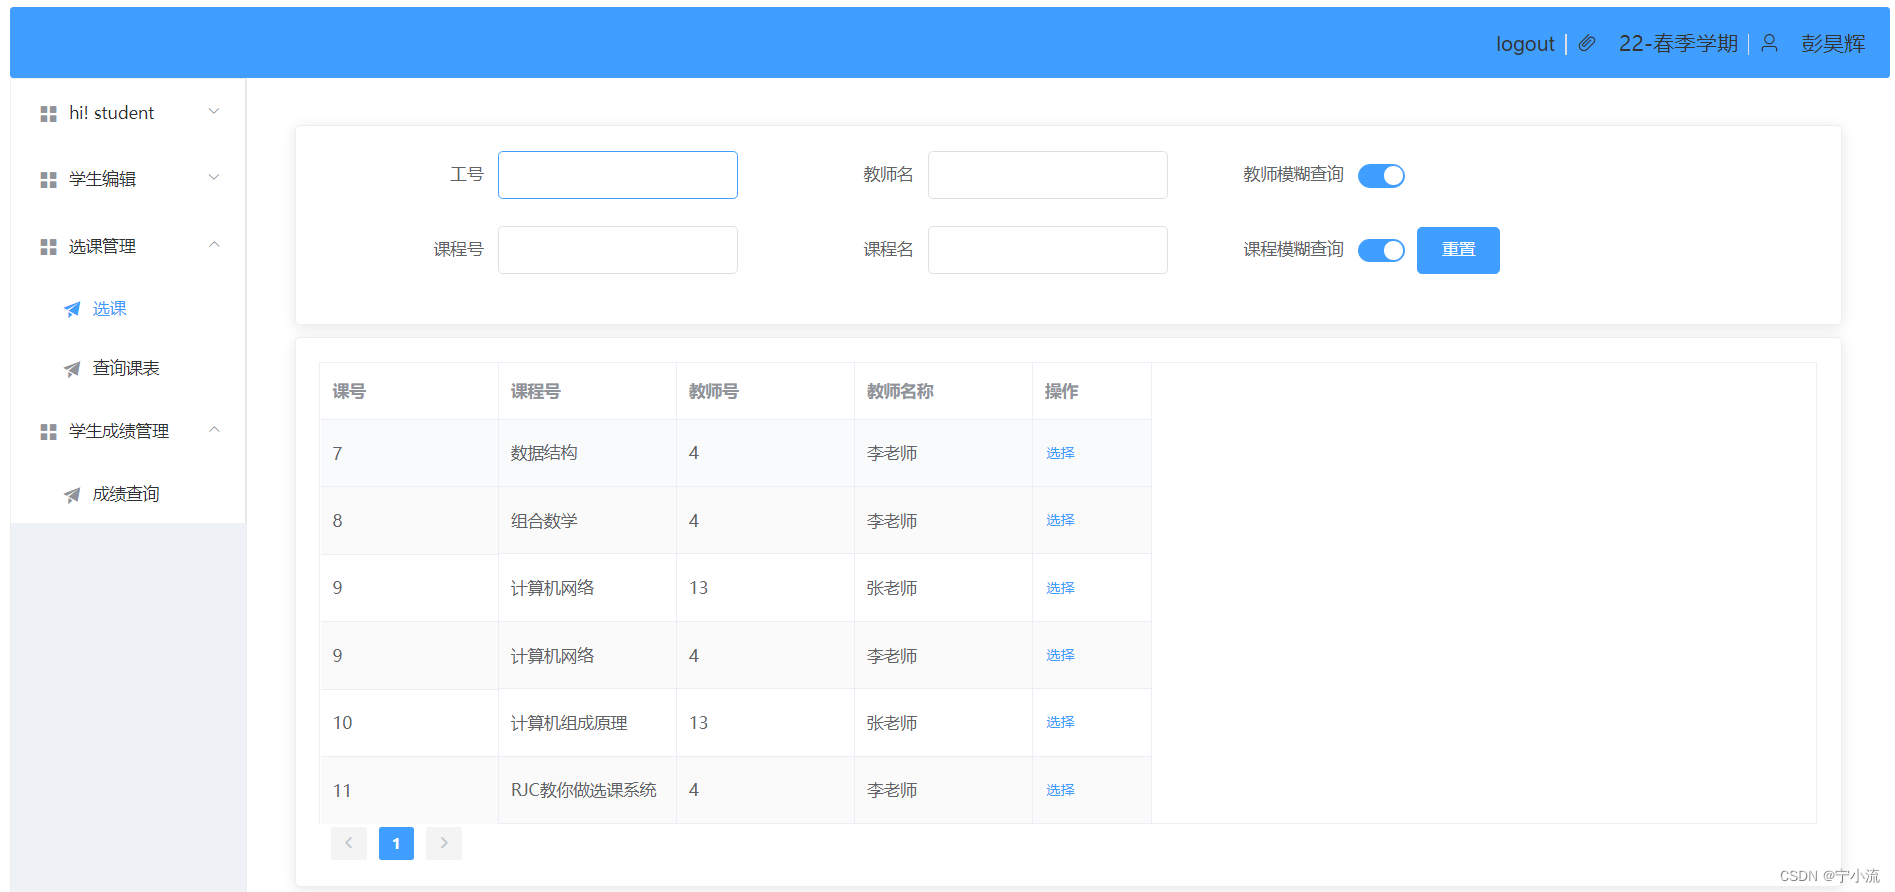Focus the 工号 input field
This screenshot has height=892, width=1895.
point(618,175)
